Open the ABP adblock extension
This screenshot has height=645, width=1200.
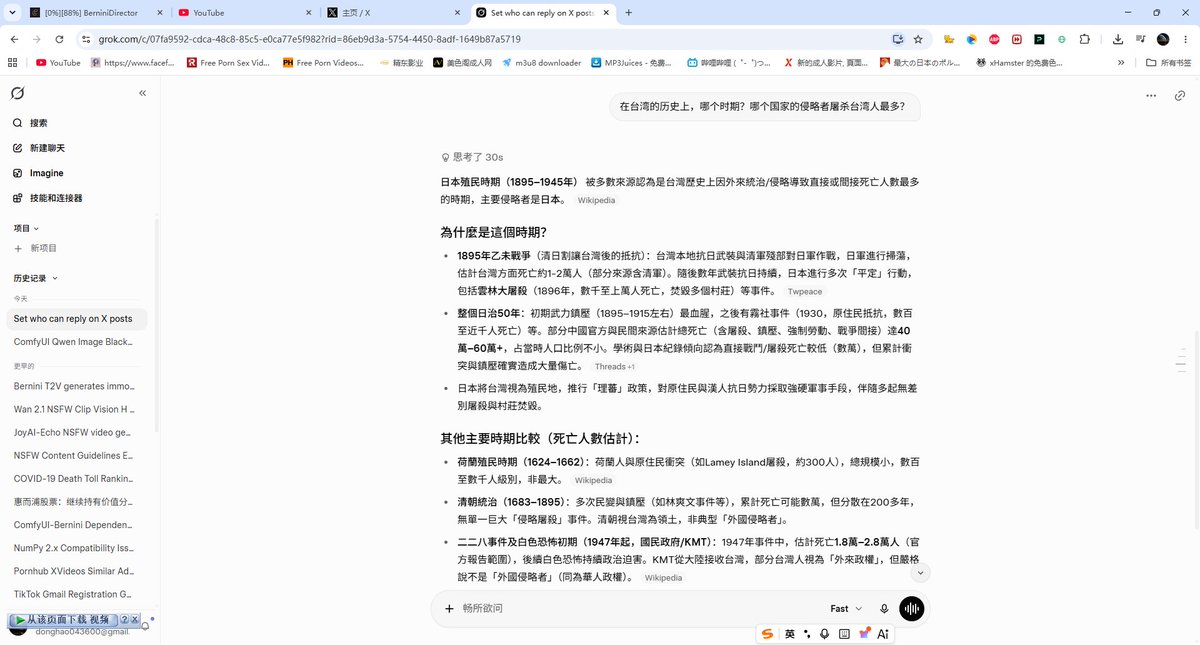click(x=994, y=39)
